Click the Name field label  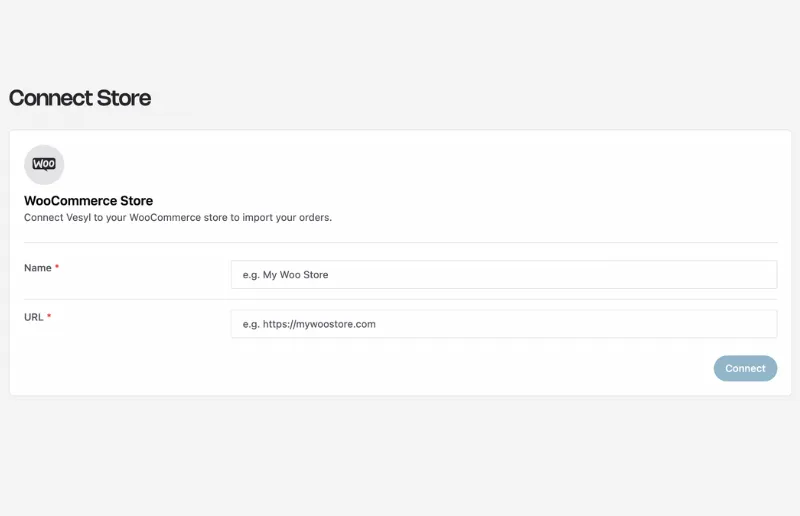(38, 268)
